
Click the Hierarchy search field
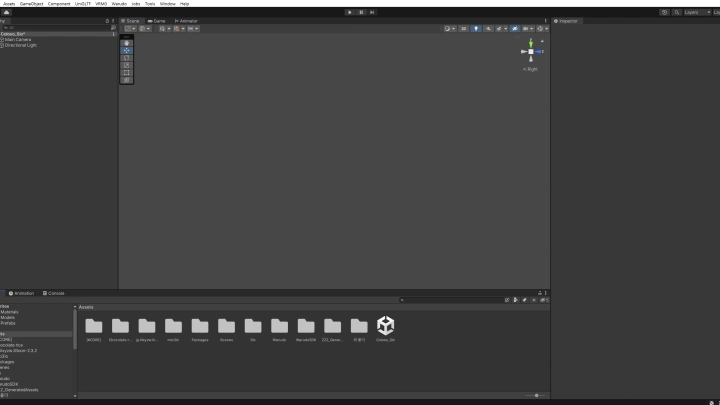[x=55, y=28]
